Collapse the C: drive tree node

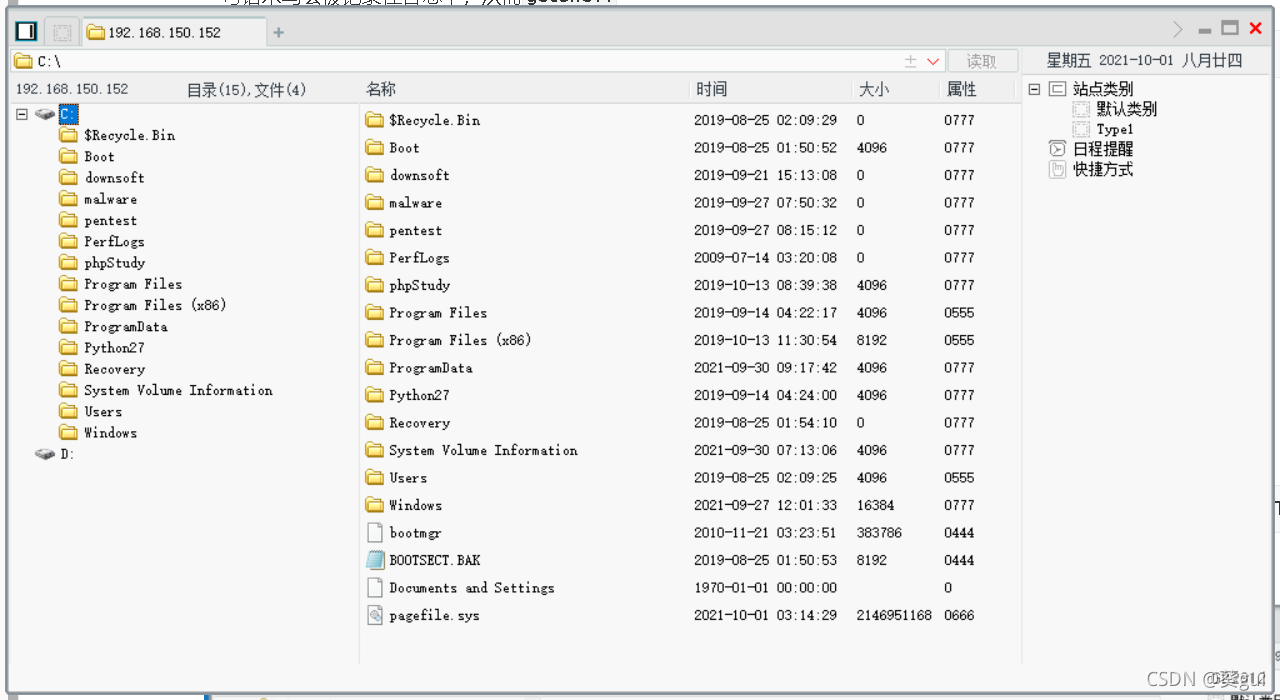(22, 114)
